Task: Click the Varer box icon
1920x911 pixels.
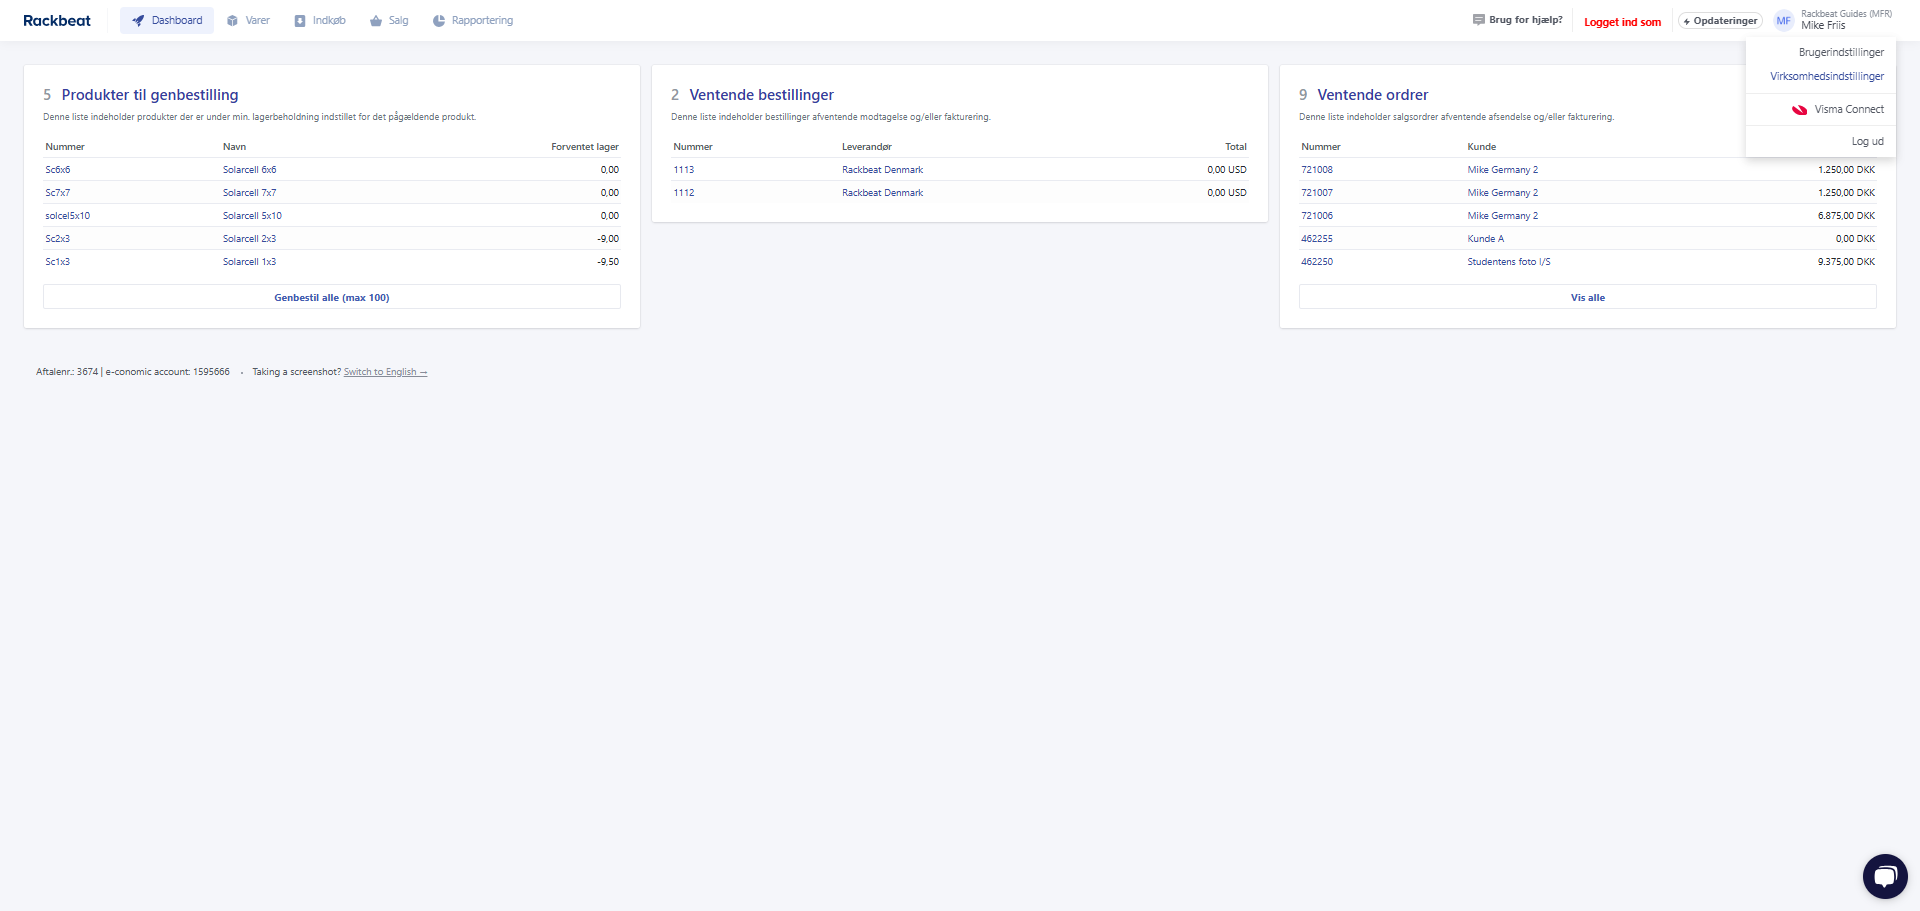Action: click(232, 21)
